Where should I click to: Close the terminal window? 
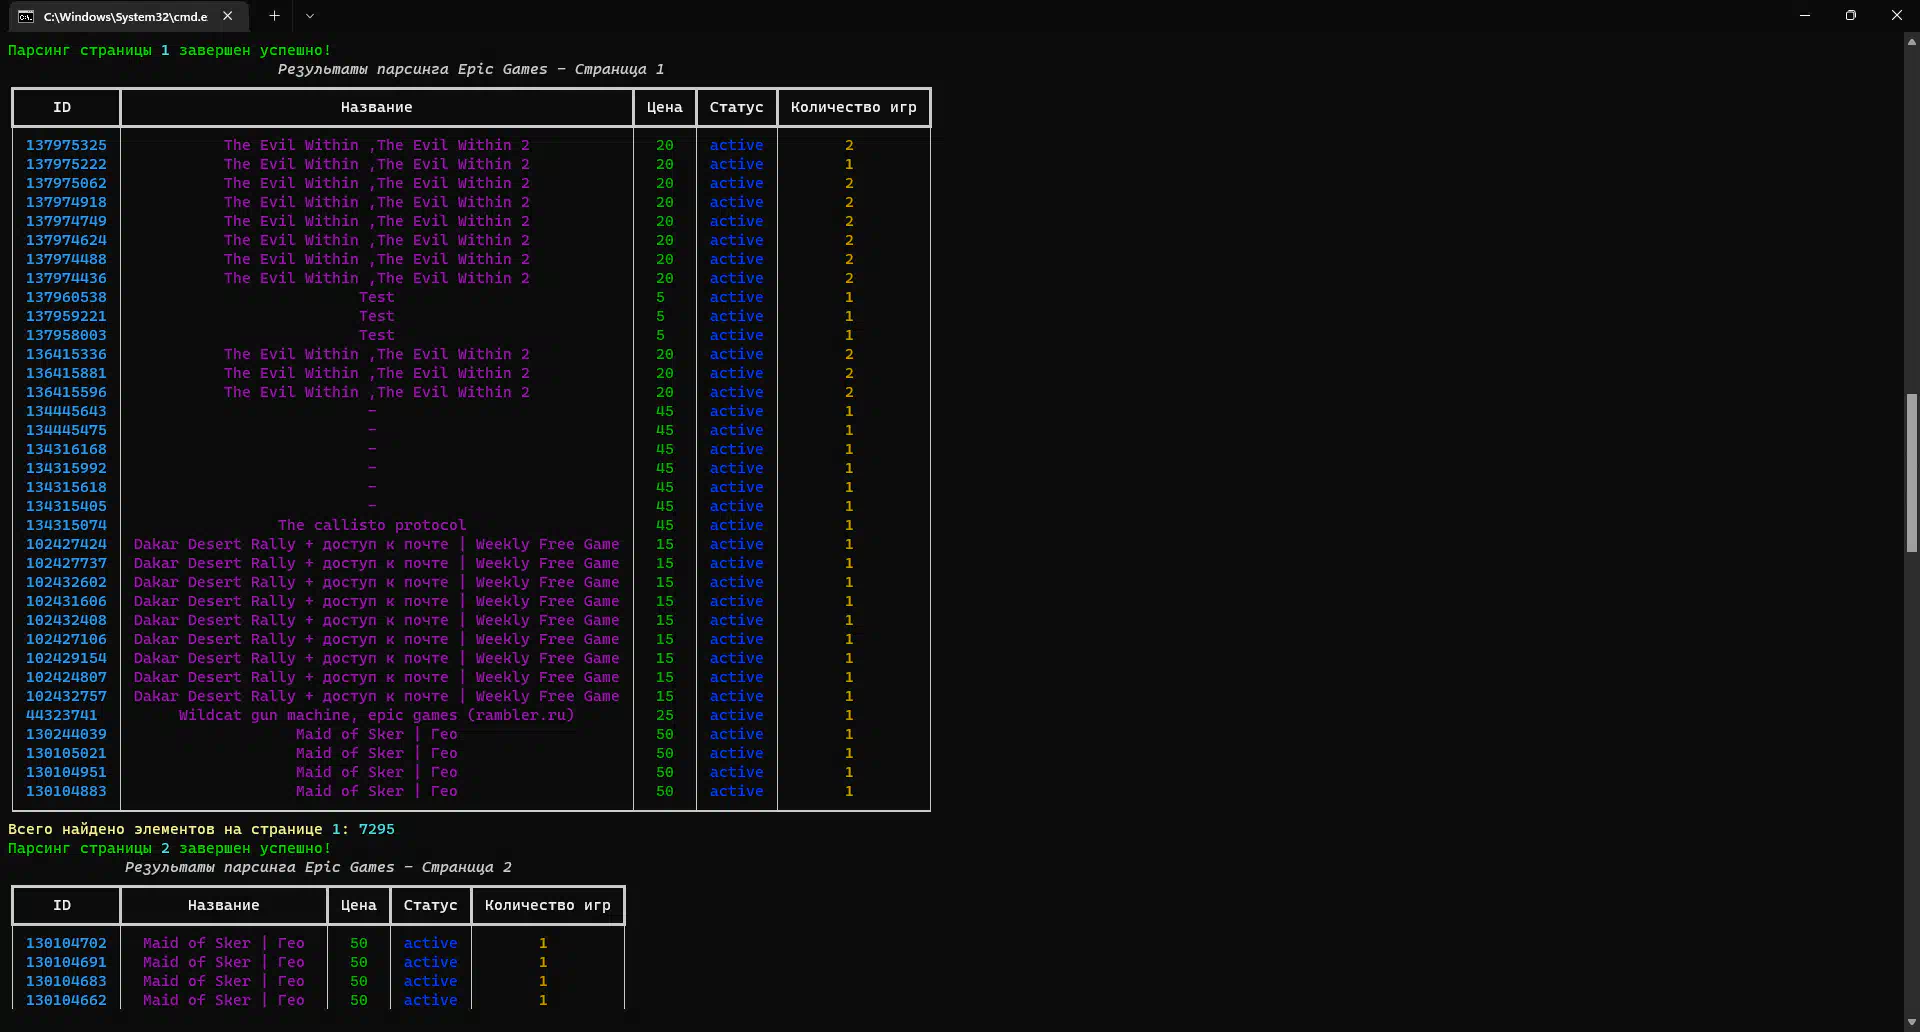click(x=1897, y=15)
